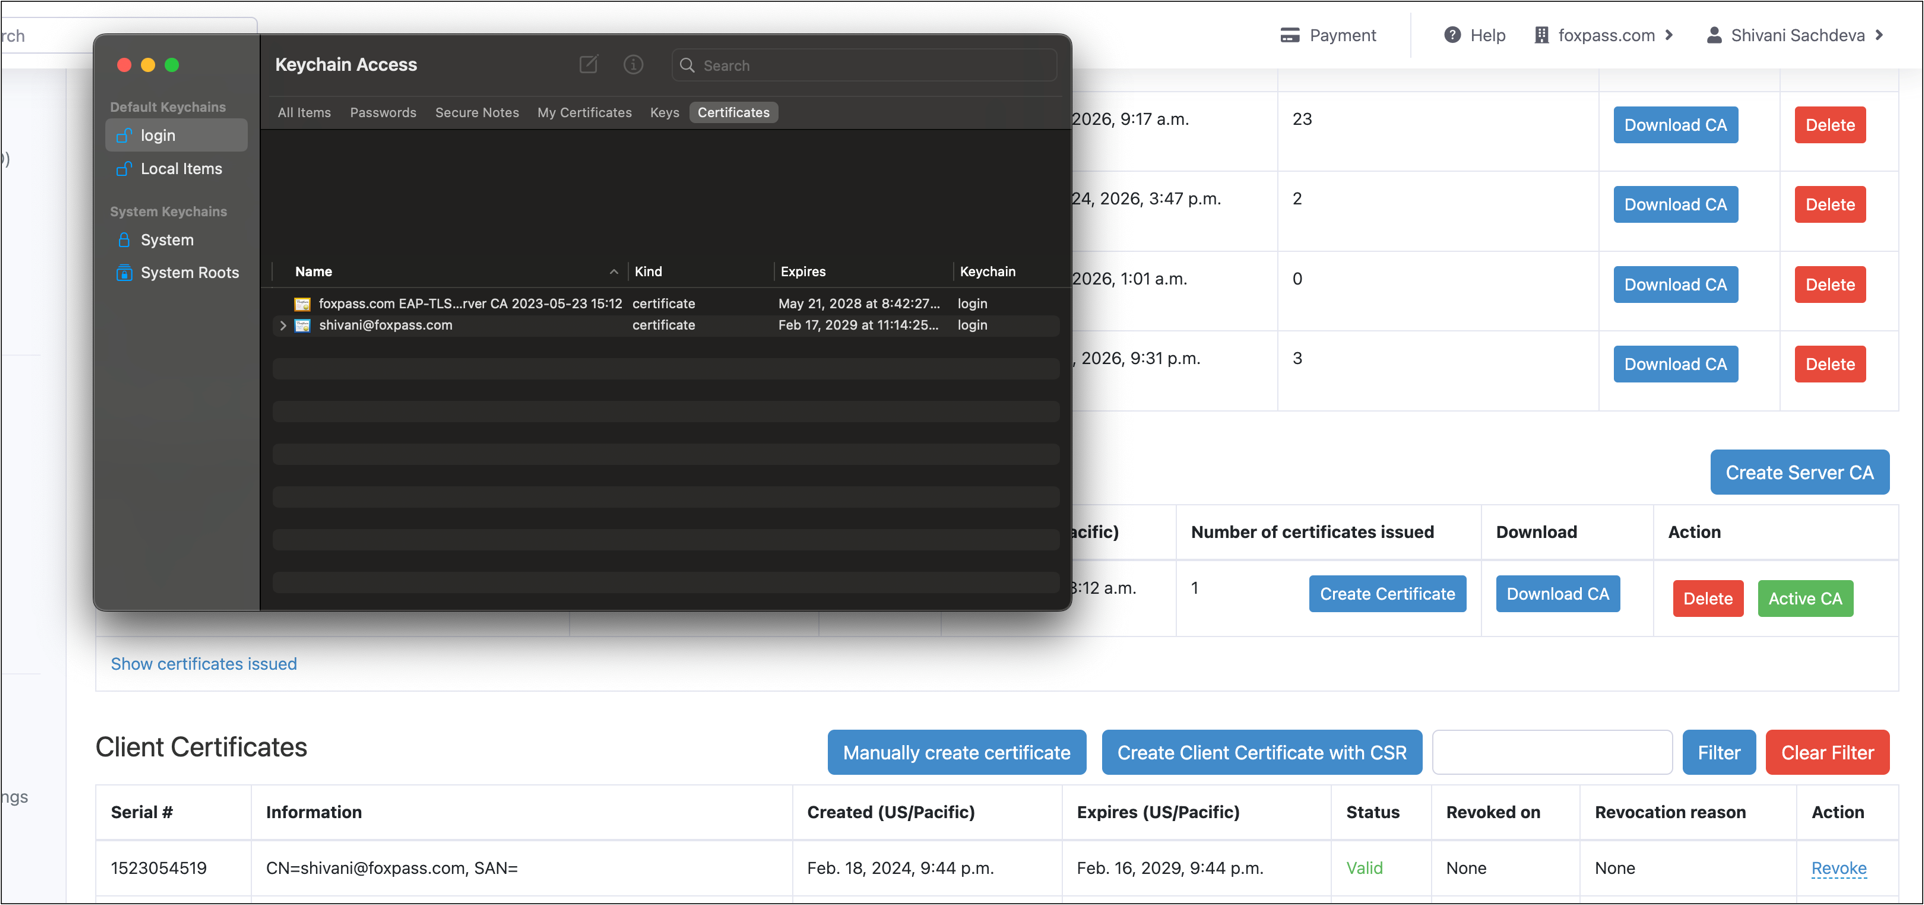Click the Help question mark icon
Image resolution: width=1924 pixels, height=905 pixels.
(x=1452, y=35)
